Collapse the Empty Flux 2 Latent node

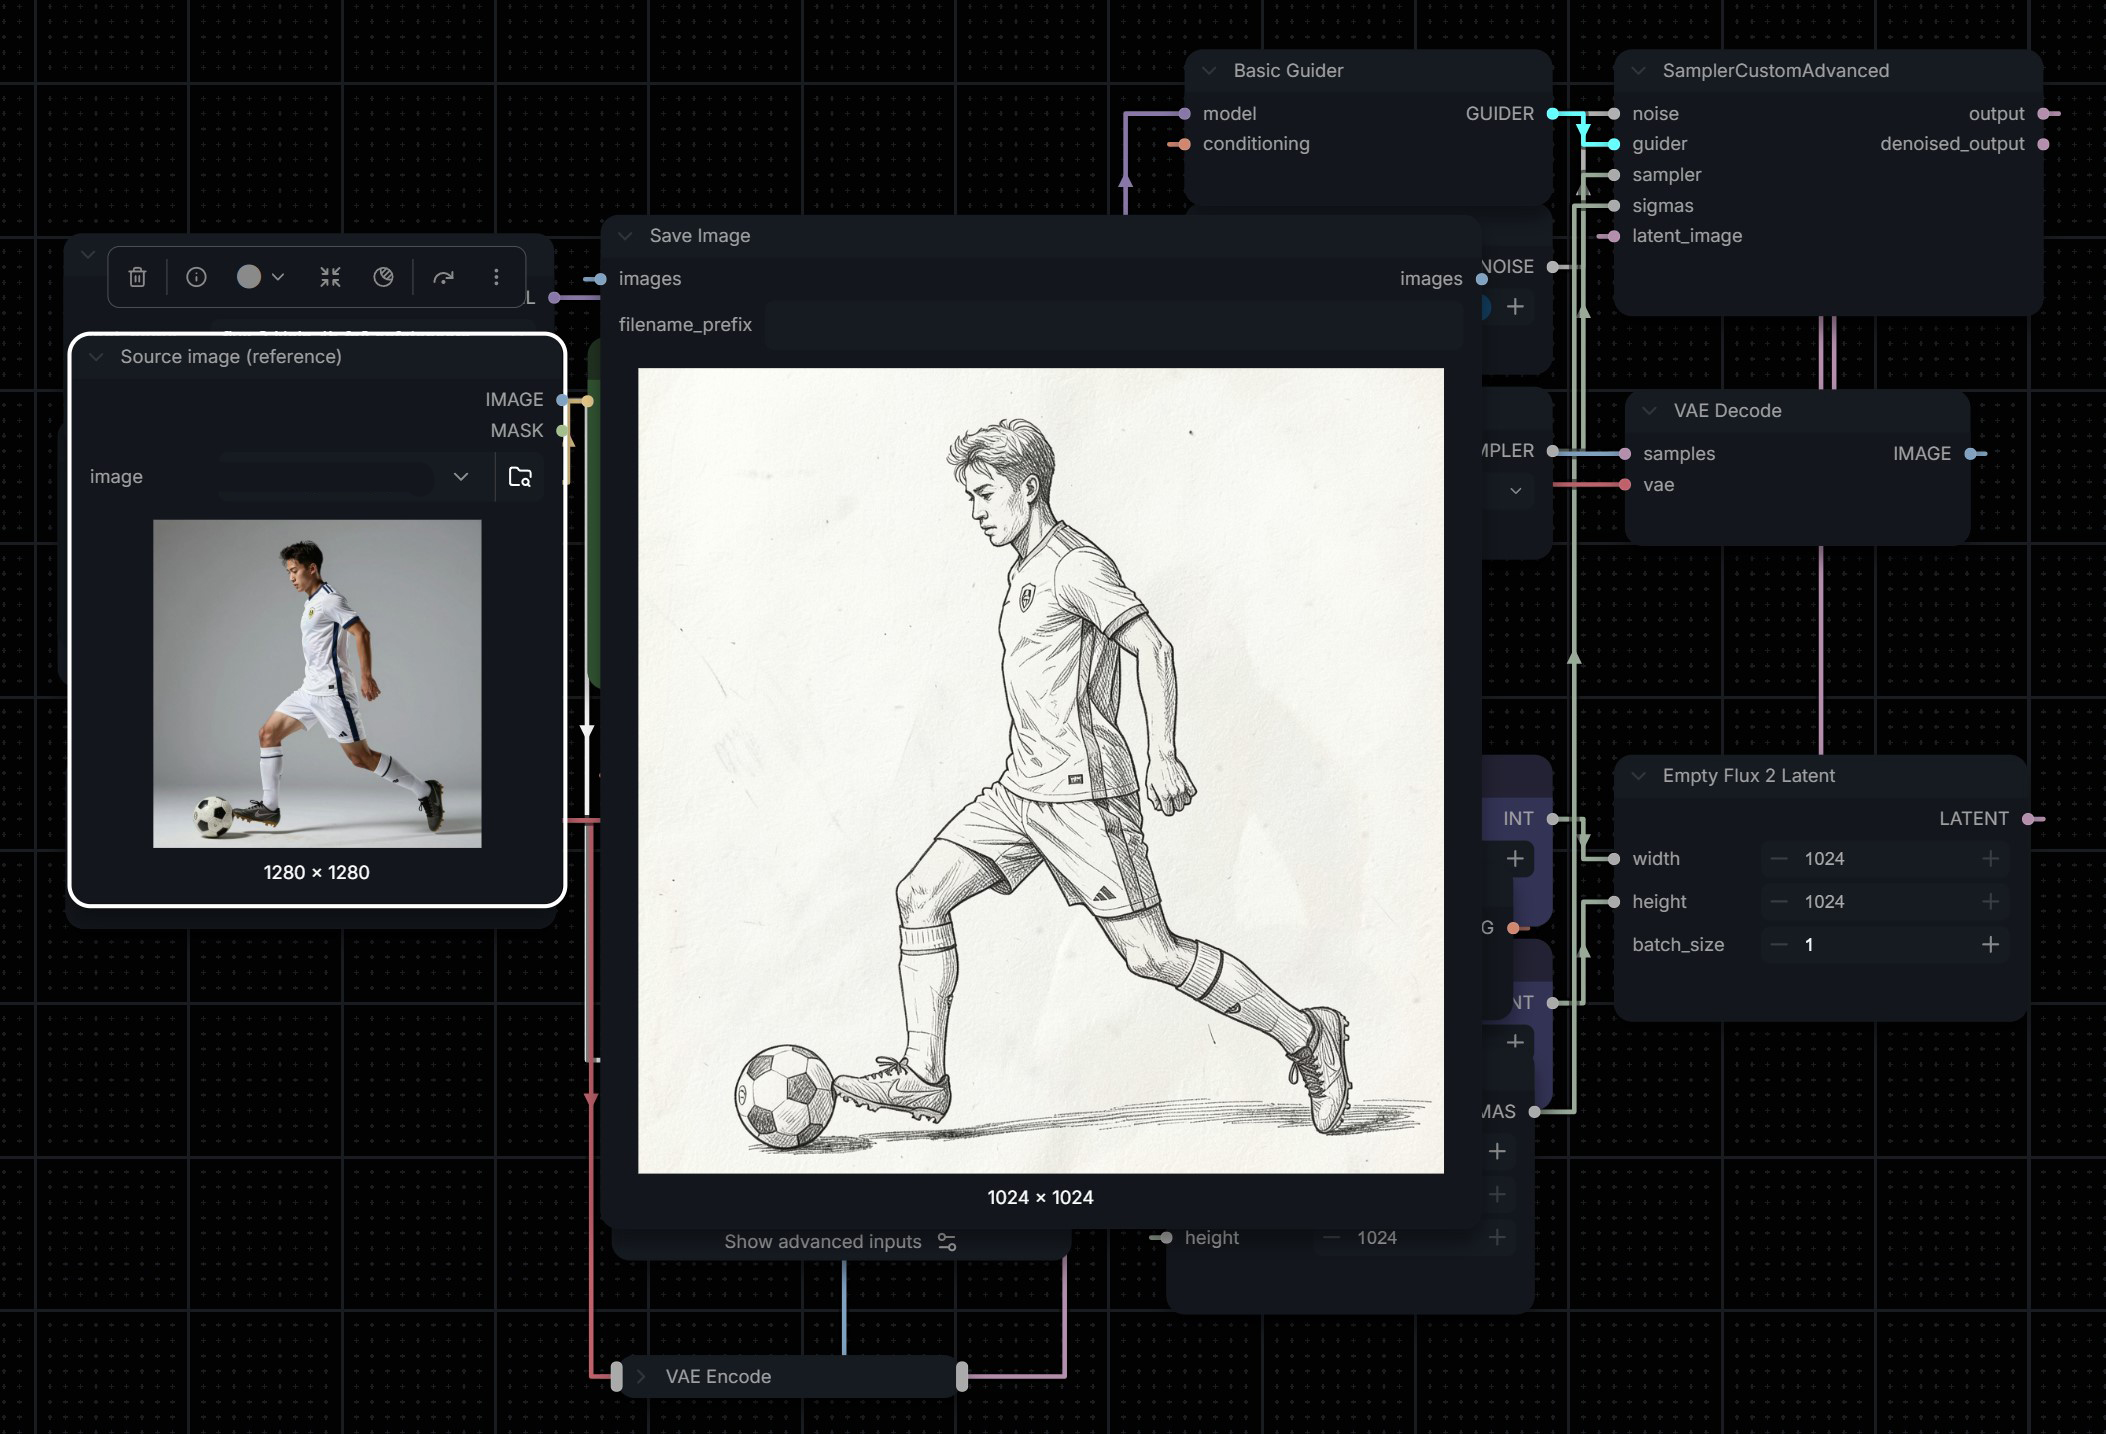tap(1638, 776)
